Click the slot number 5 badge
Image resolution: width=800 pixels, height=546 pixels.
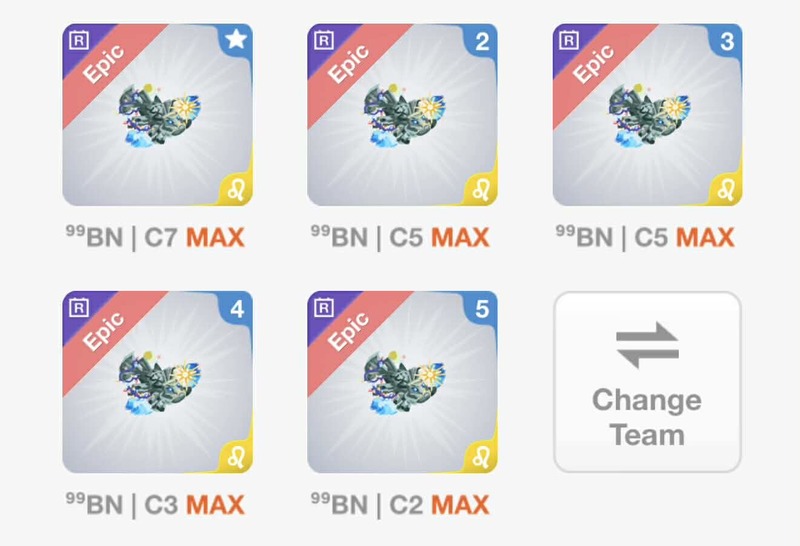482,309
